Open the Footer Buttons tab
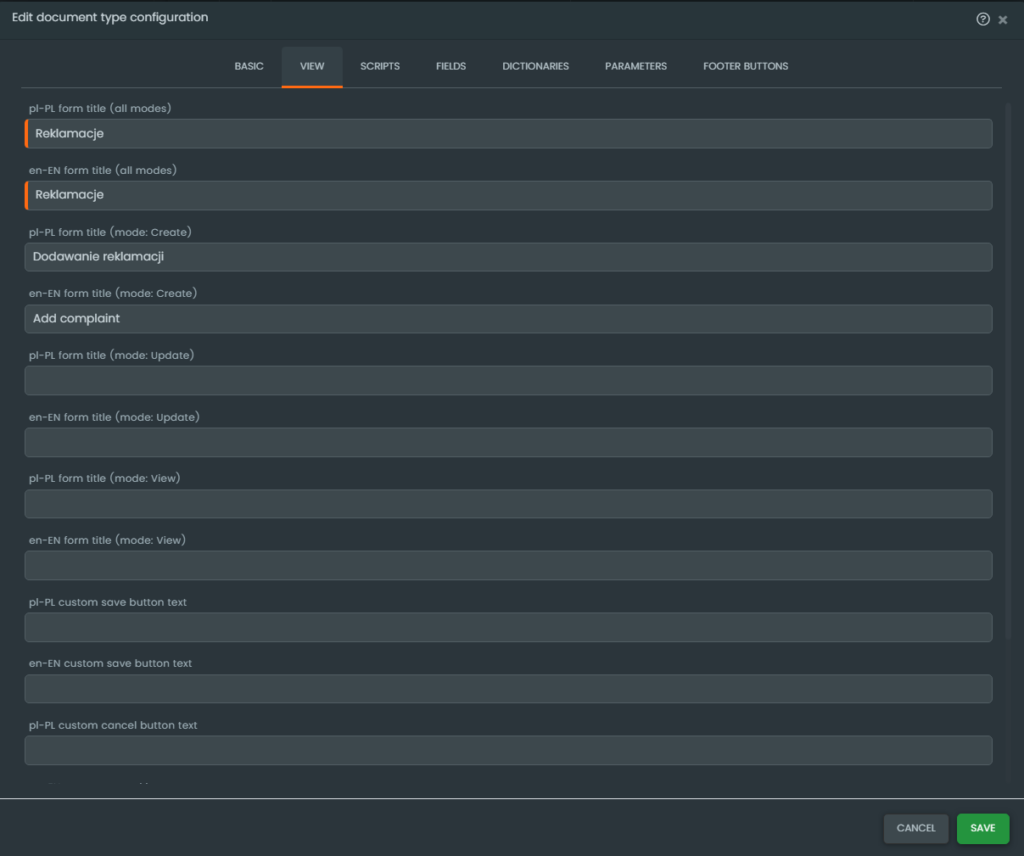Viewport: 1024px width, 856px height. coord(745,66)
